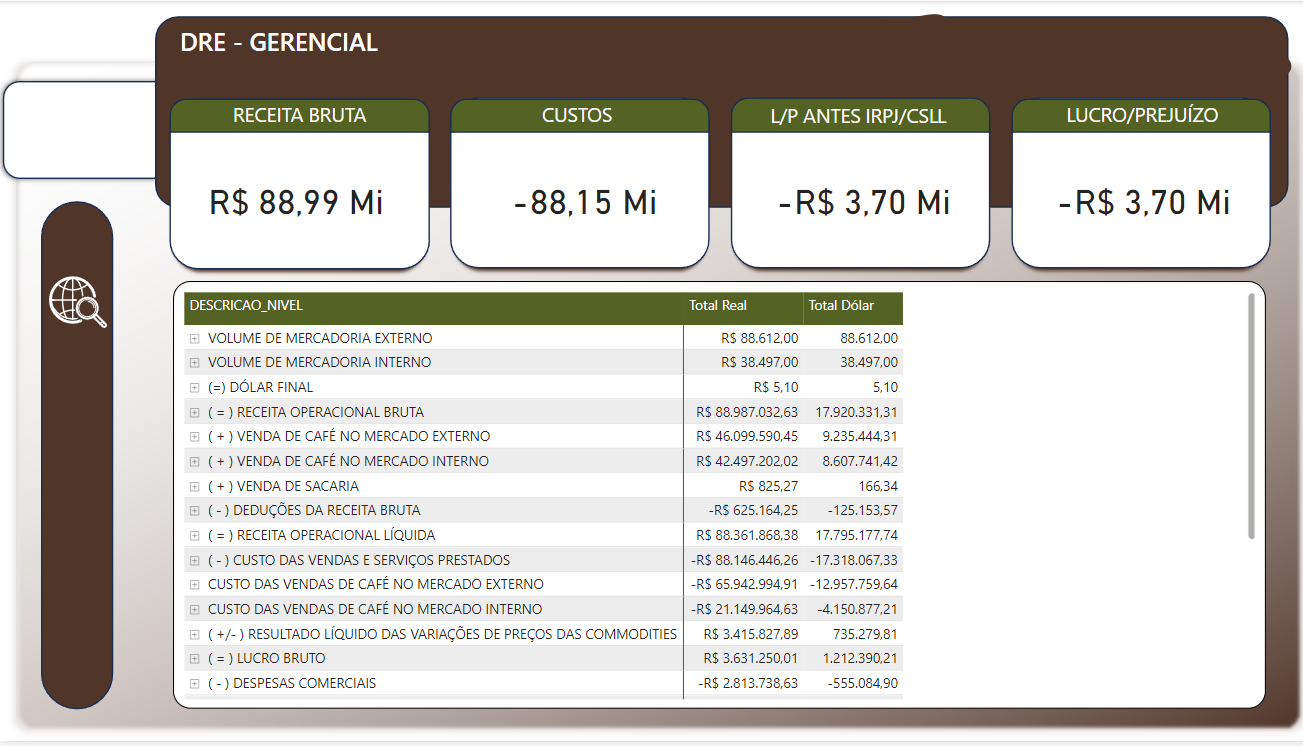This screenshot has width=1303, height=746.
Task: Expand CUSTO DAS VENDAS DE CAFÉ NO MERCADO EXTERNO row
Action: pyautogui.click(x=195, y=585)
